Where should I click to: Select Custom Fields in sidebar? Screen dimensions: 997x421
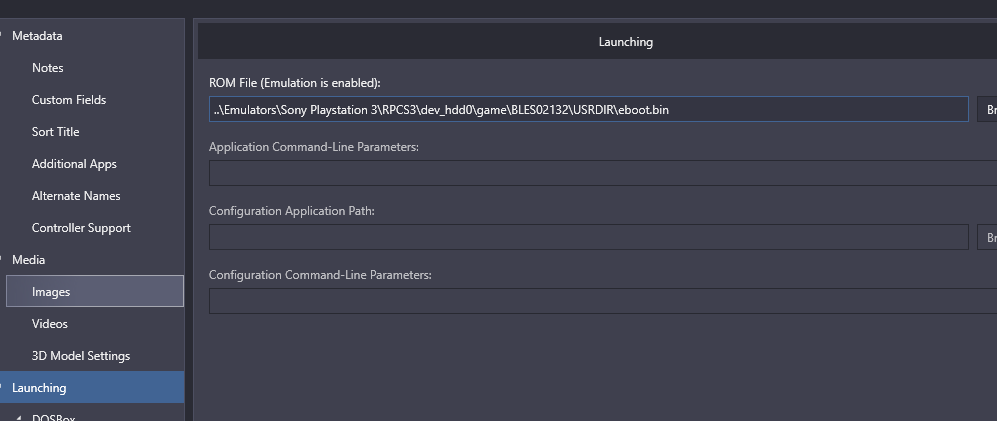69,100
